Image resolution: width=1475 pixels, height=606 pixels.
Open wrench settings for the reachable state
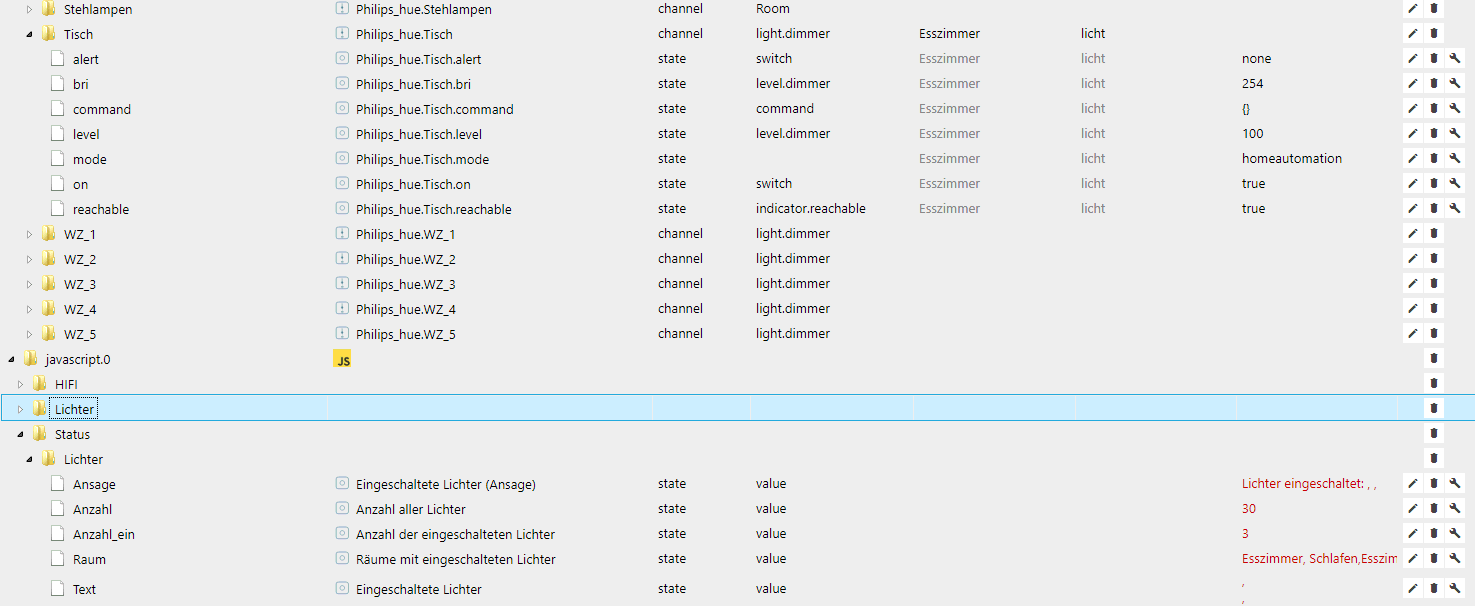point(1454,208)
